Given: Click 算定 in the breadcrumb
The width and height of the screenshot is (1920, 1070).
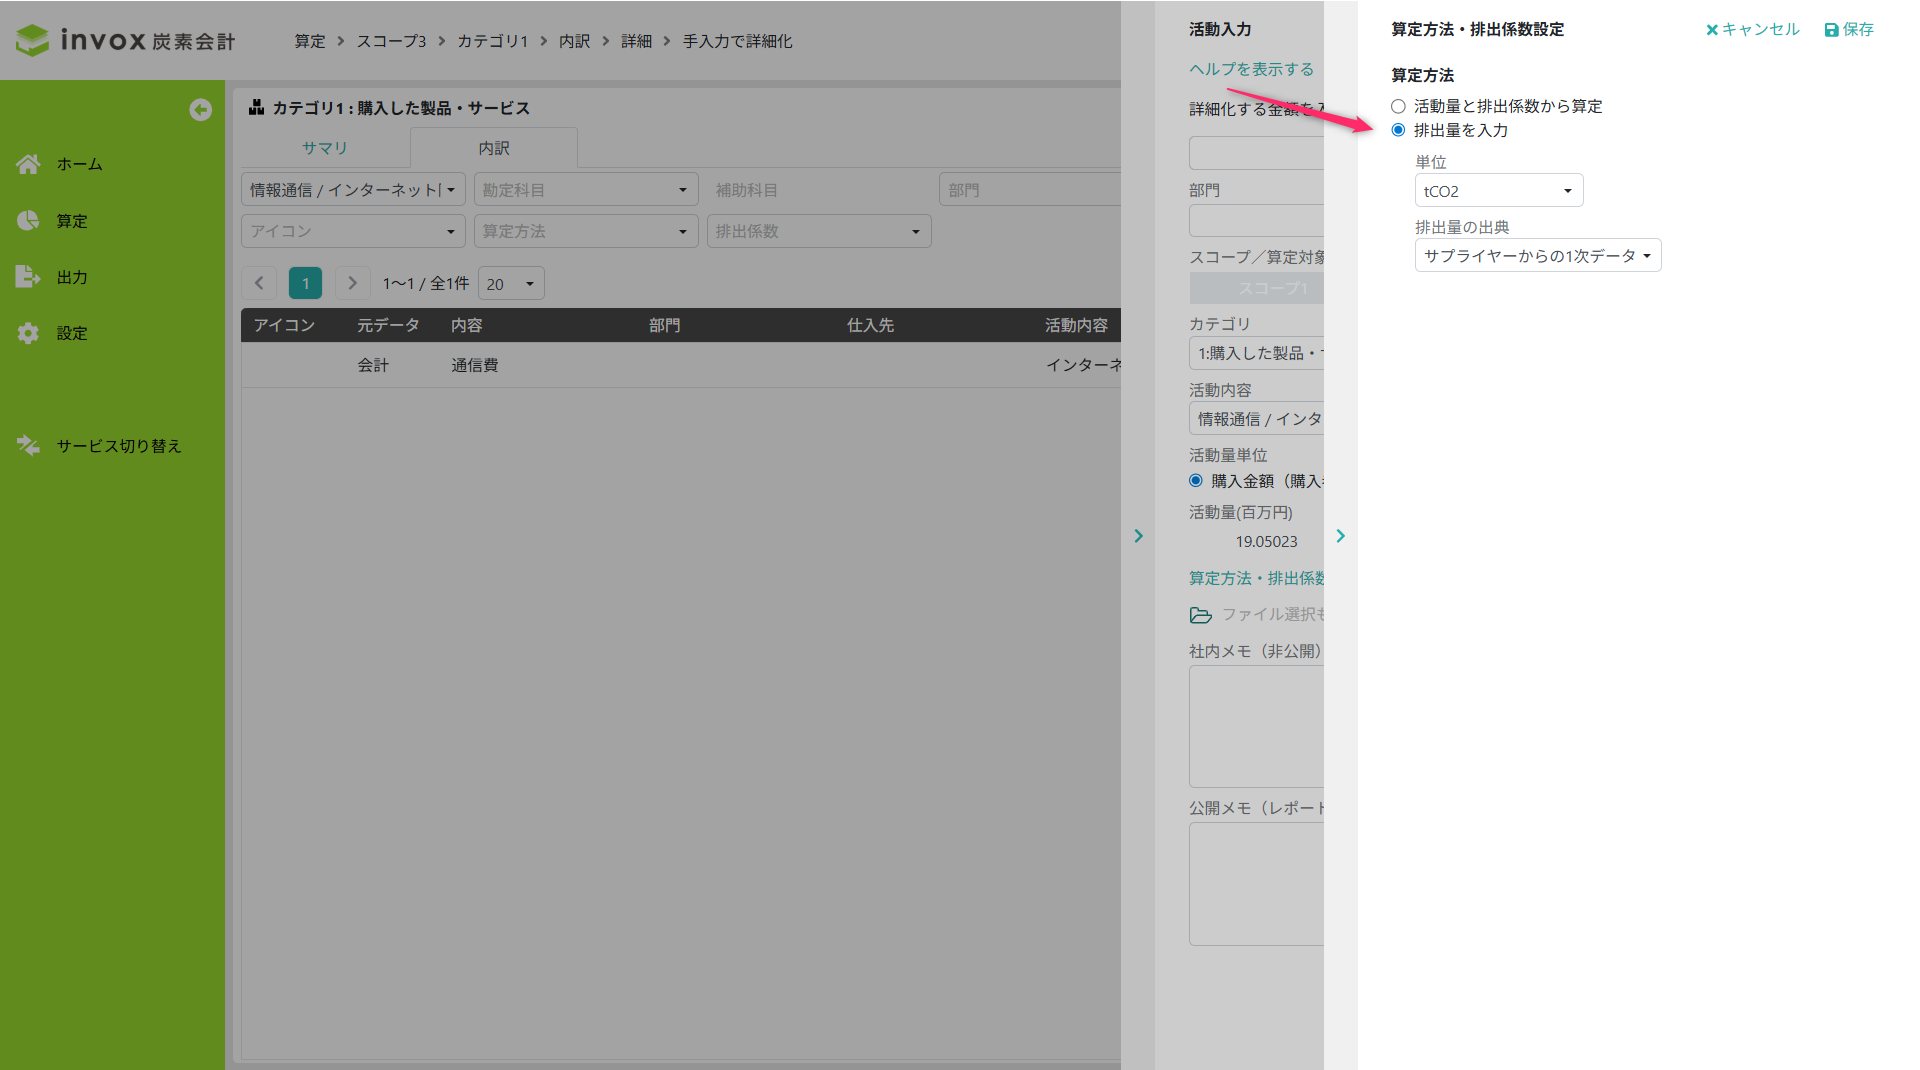Looking at the screenshot, I should [310, 41].
